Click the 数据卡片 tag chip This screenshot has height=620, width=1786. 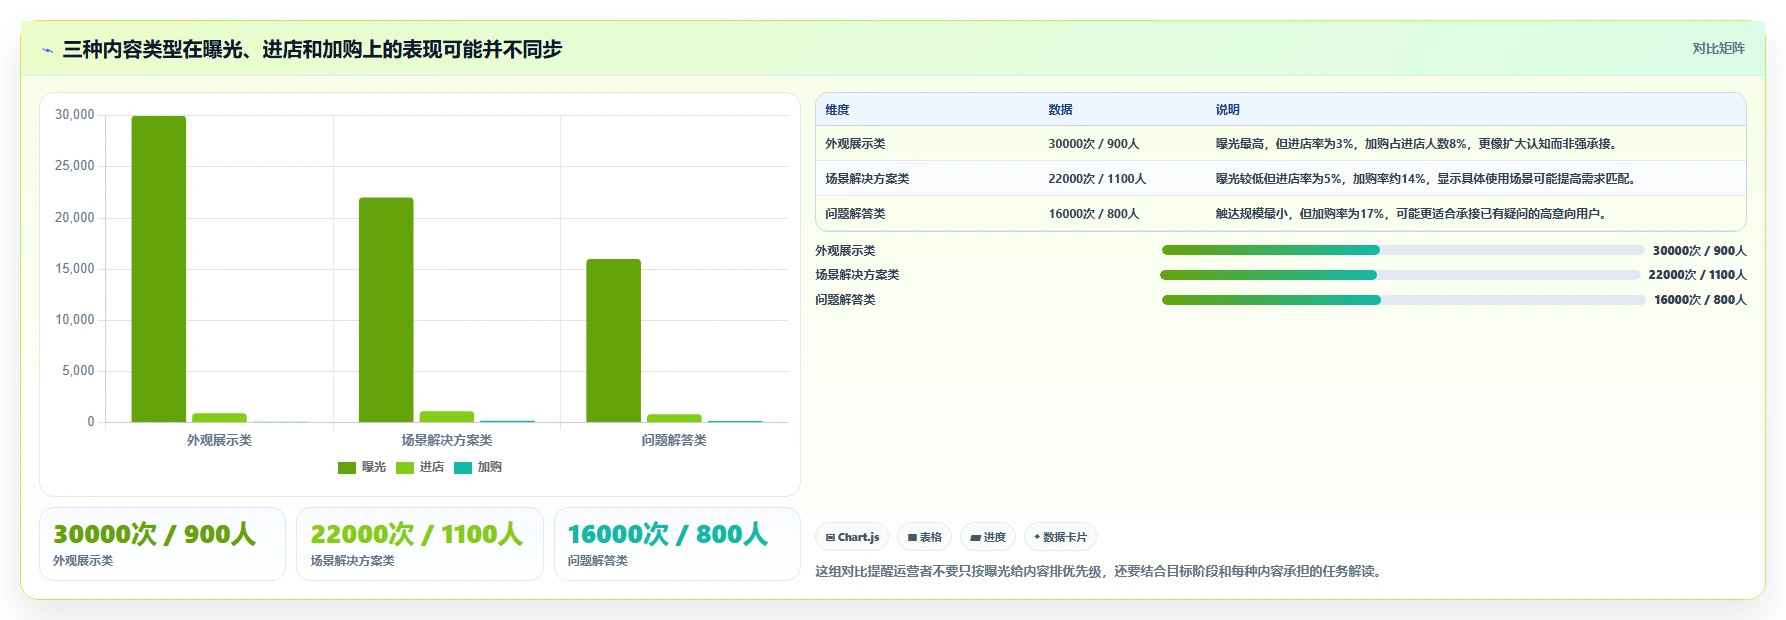[x=1060, y=537]
